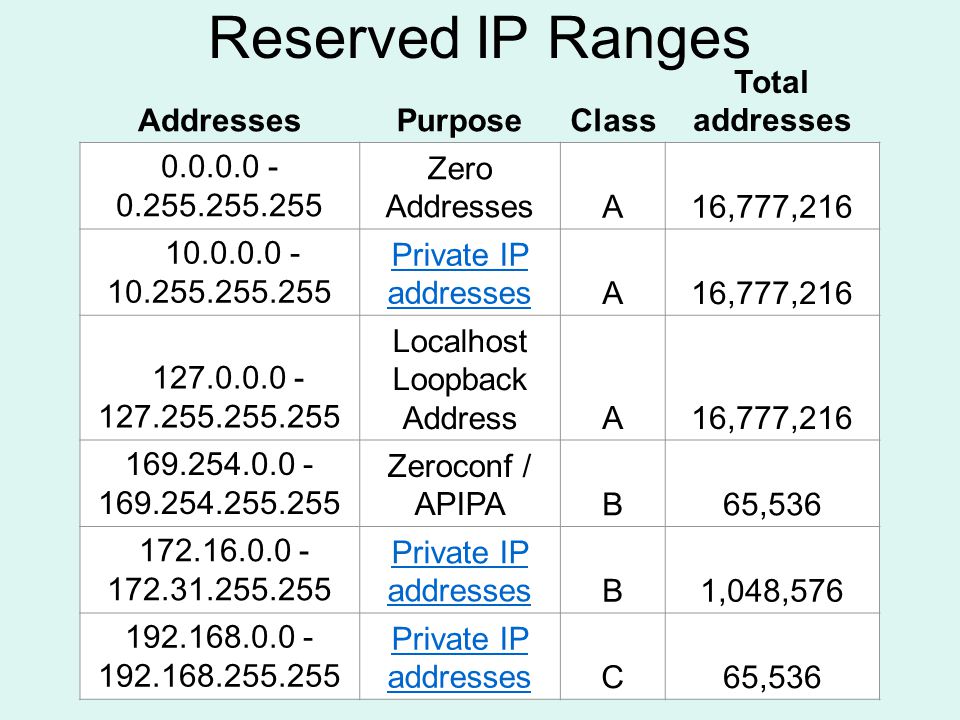Viewport: 960px width, 720px height.
Task: Click the Zero Addresses purpose cell
Action: pyautogui.click(x=460, y=186)
